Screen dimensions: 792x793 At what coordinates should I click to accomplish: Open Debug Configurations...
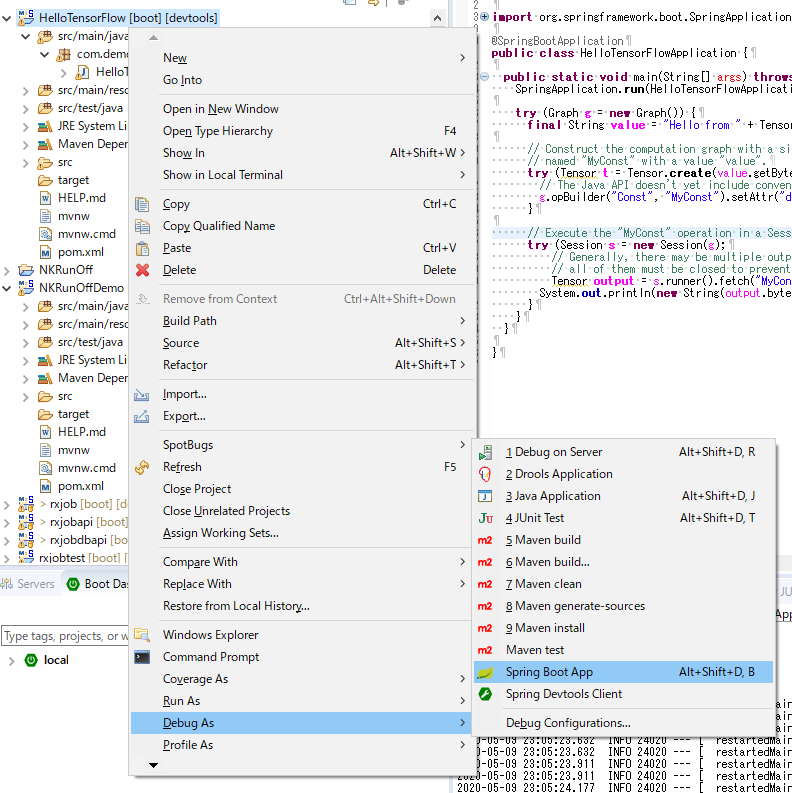(x=623, y=723)
